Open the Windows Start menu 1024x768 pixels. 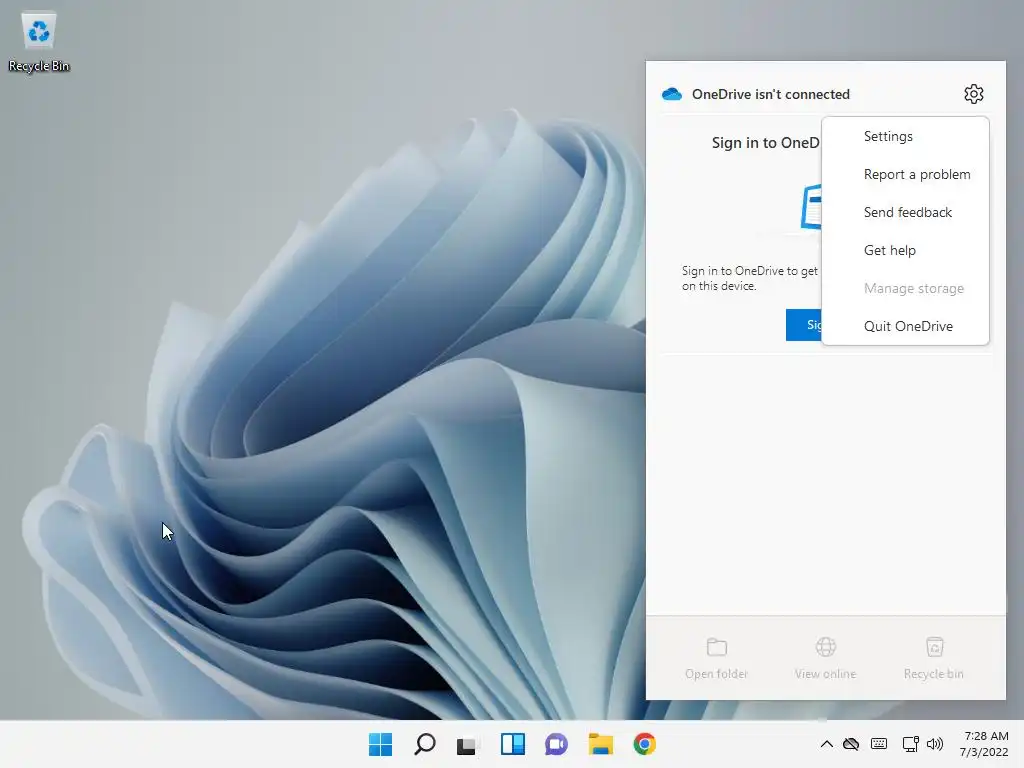click(x=380, y=744)
